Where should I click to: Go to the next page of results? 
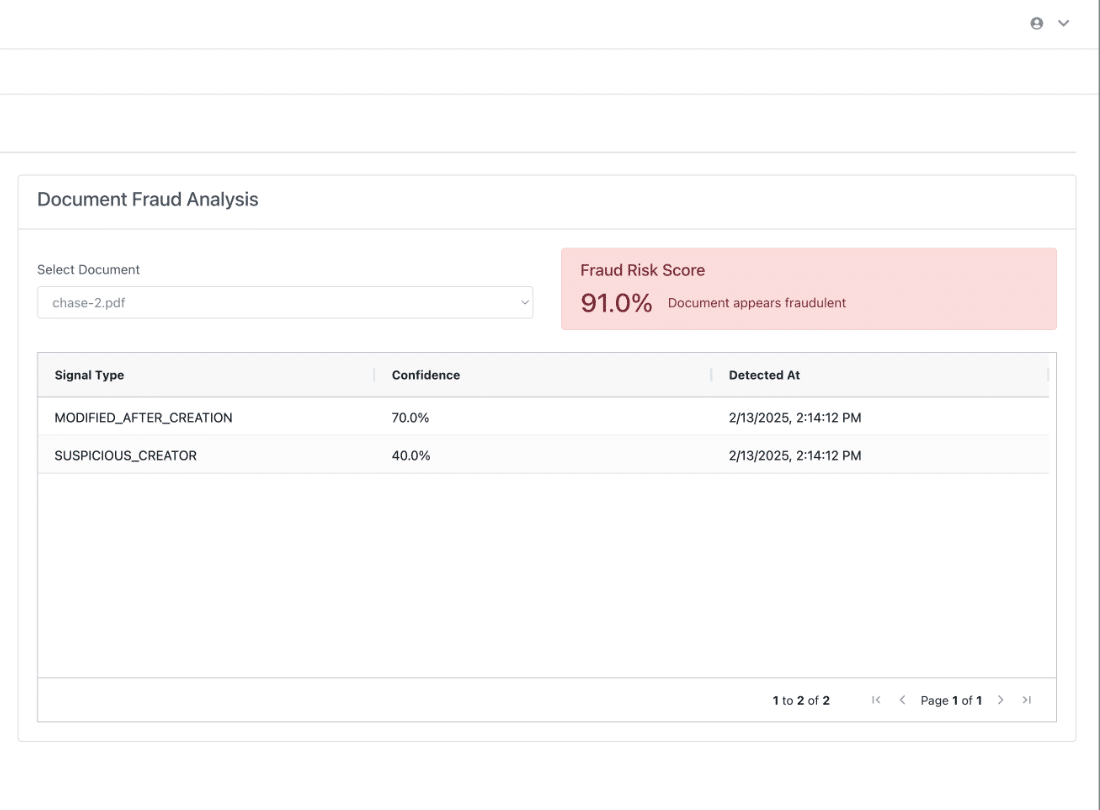tap(1000, 700)
